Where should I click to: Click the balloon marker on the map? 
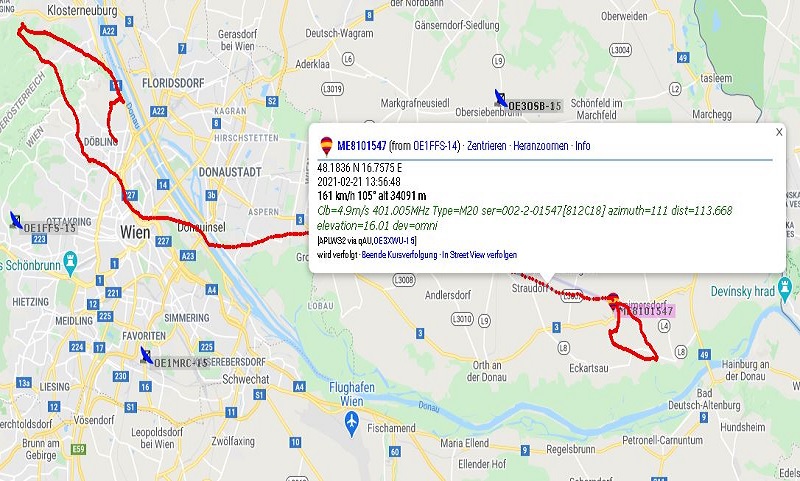(x=613, y=301)
